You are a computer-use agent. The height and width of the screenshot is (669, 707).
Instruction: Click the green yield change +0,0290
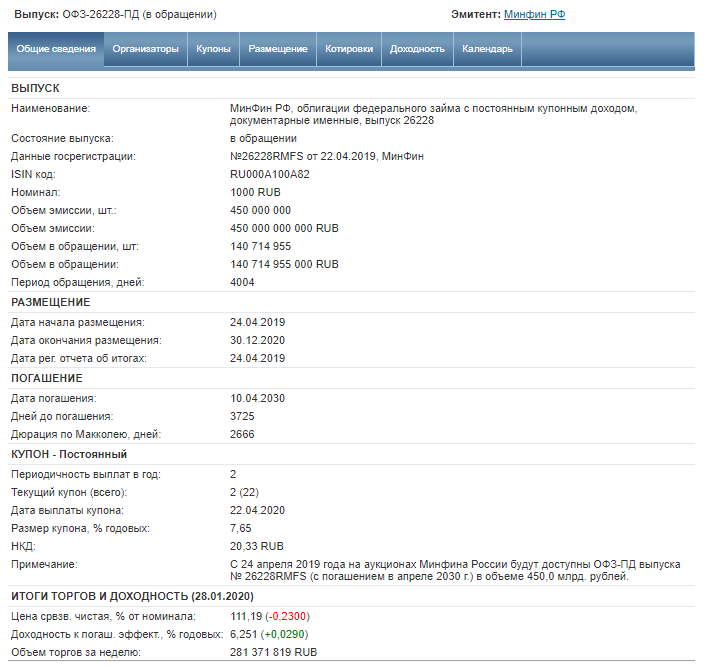285,634
